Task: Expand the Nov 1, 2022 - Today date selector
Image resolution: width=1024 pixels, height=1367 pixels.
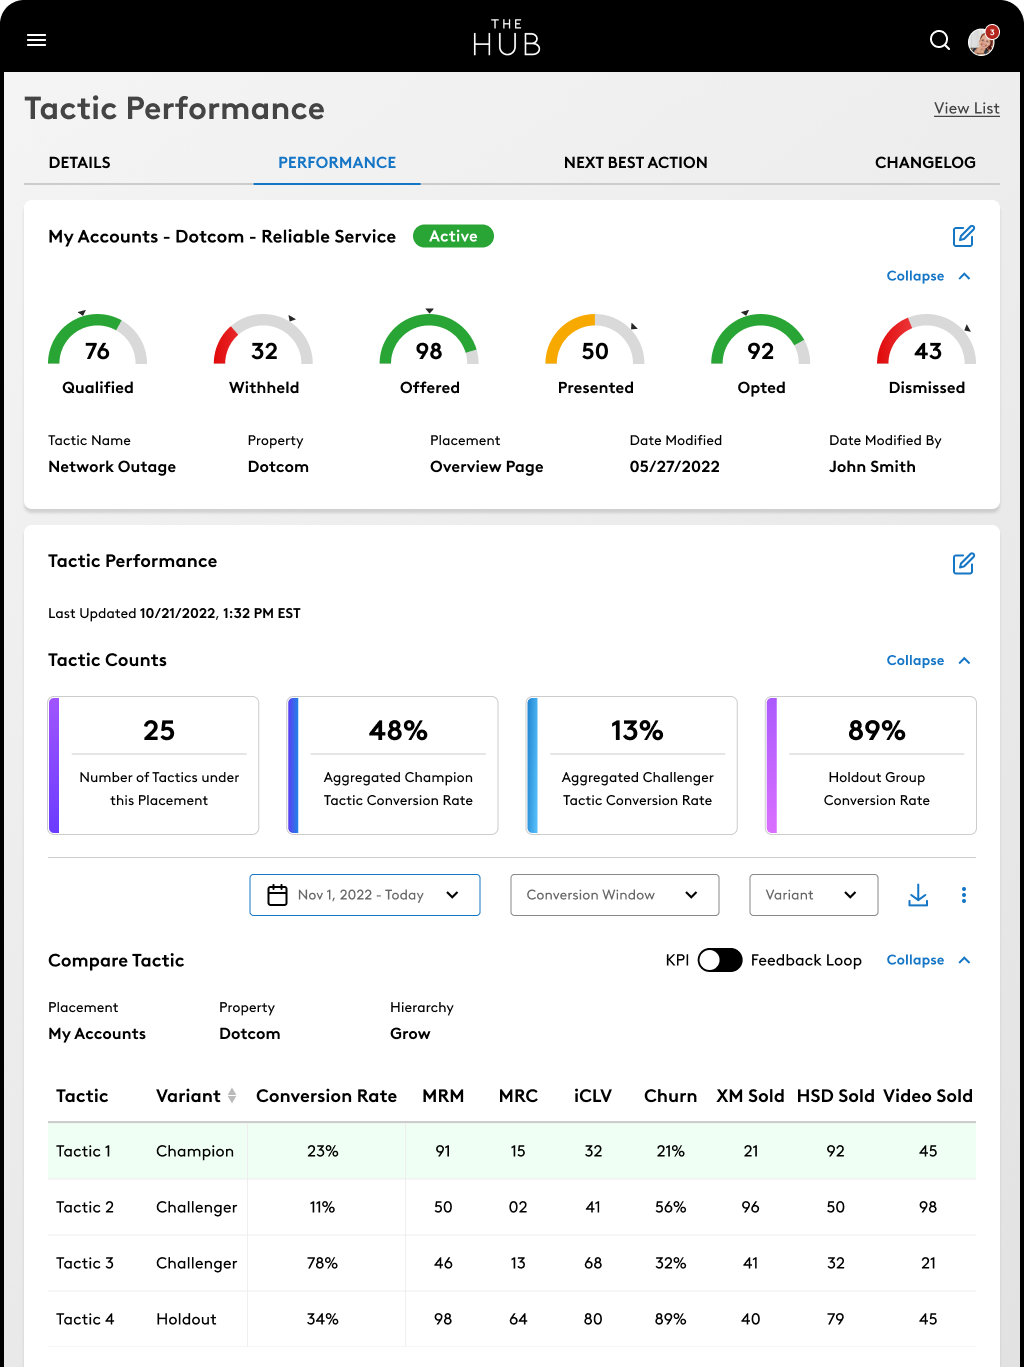Action: pyautogui.click(x=451, y=895)
